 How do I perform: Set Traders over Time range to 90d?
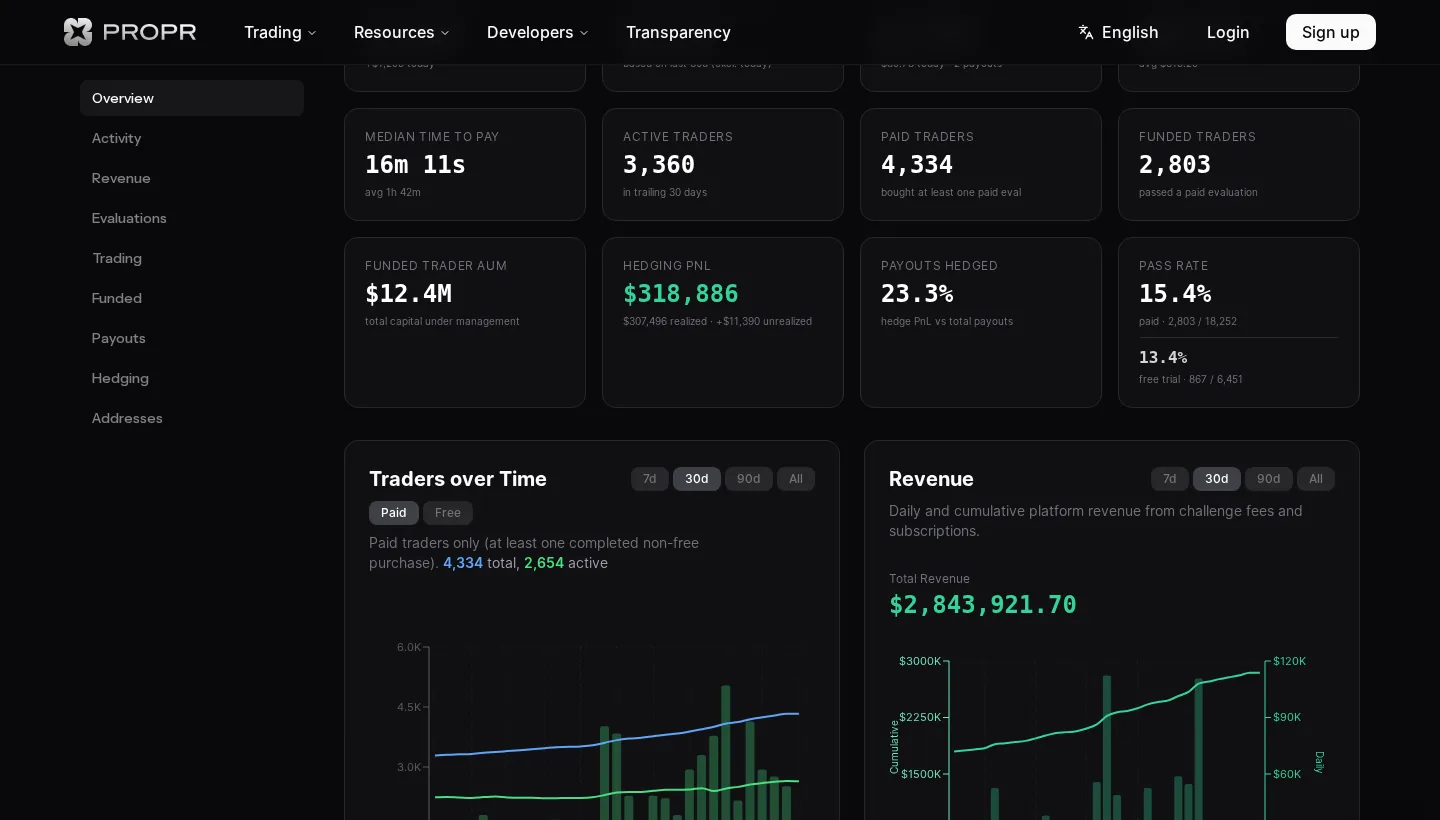(749, 479)
